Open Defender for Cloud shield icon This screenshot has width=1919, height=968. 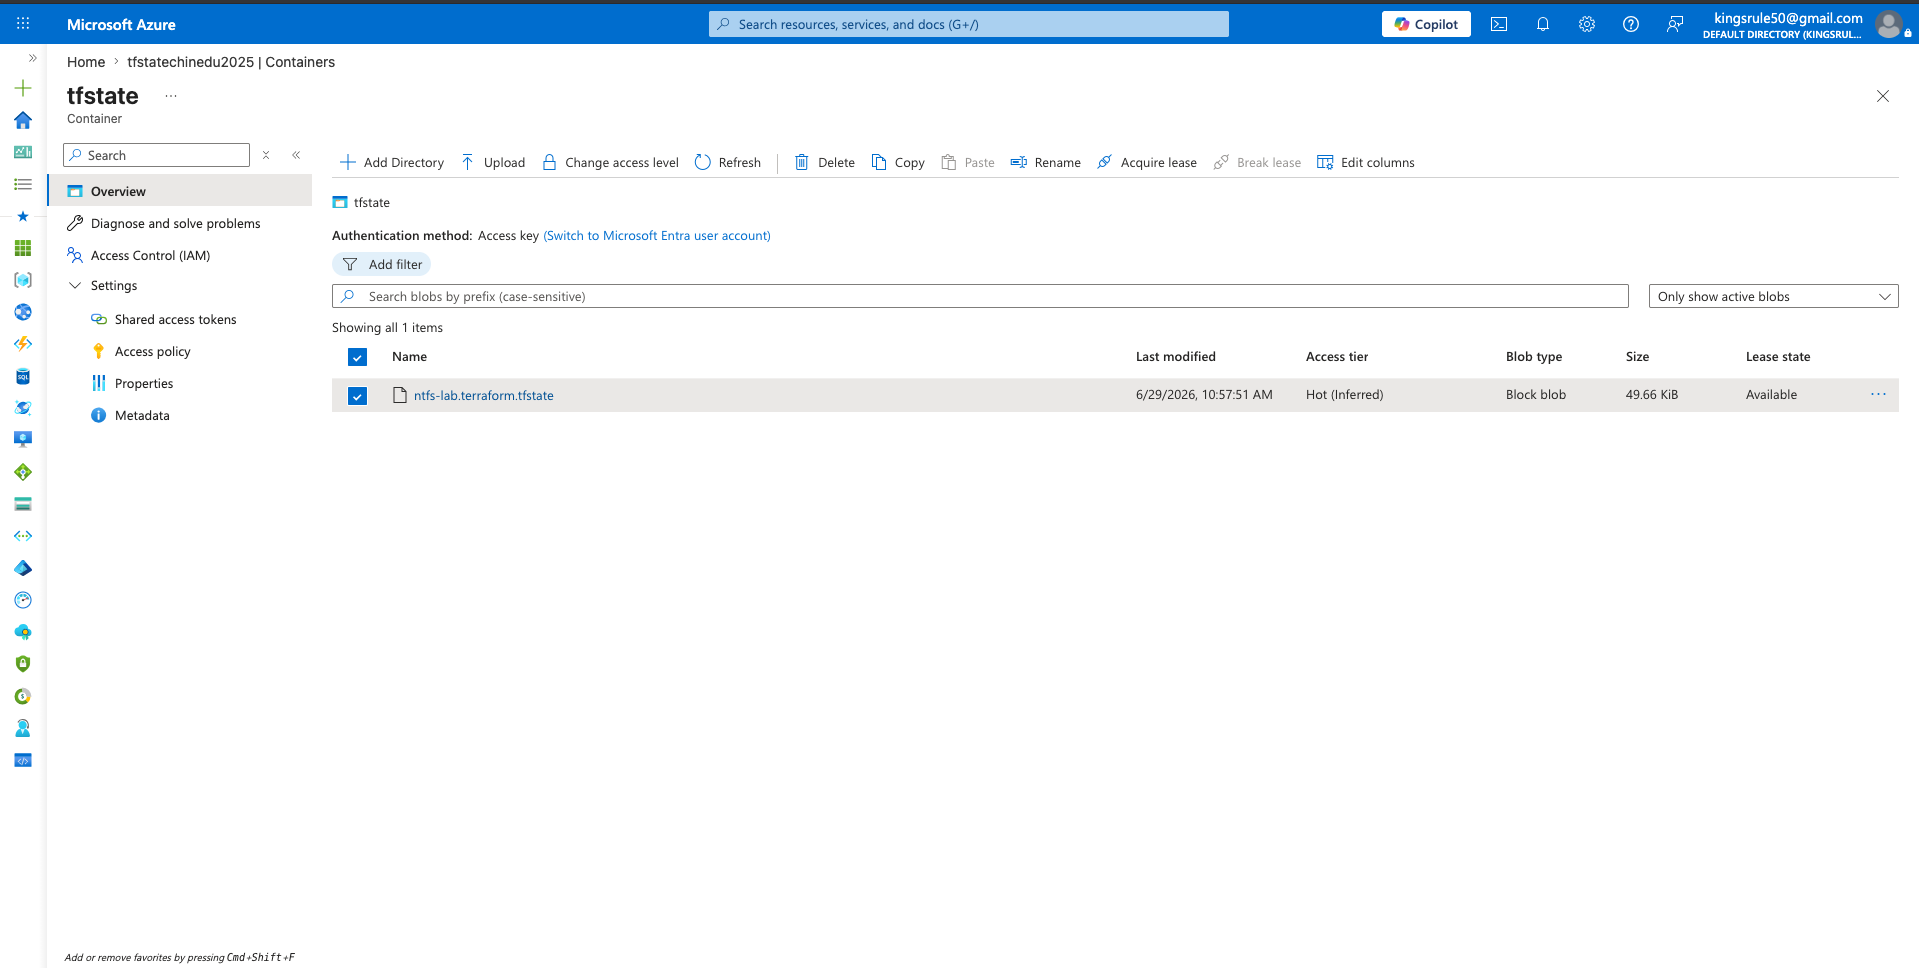(23, 664)
